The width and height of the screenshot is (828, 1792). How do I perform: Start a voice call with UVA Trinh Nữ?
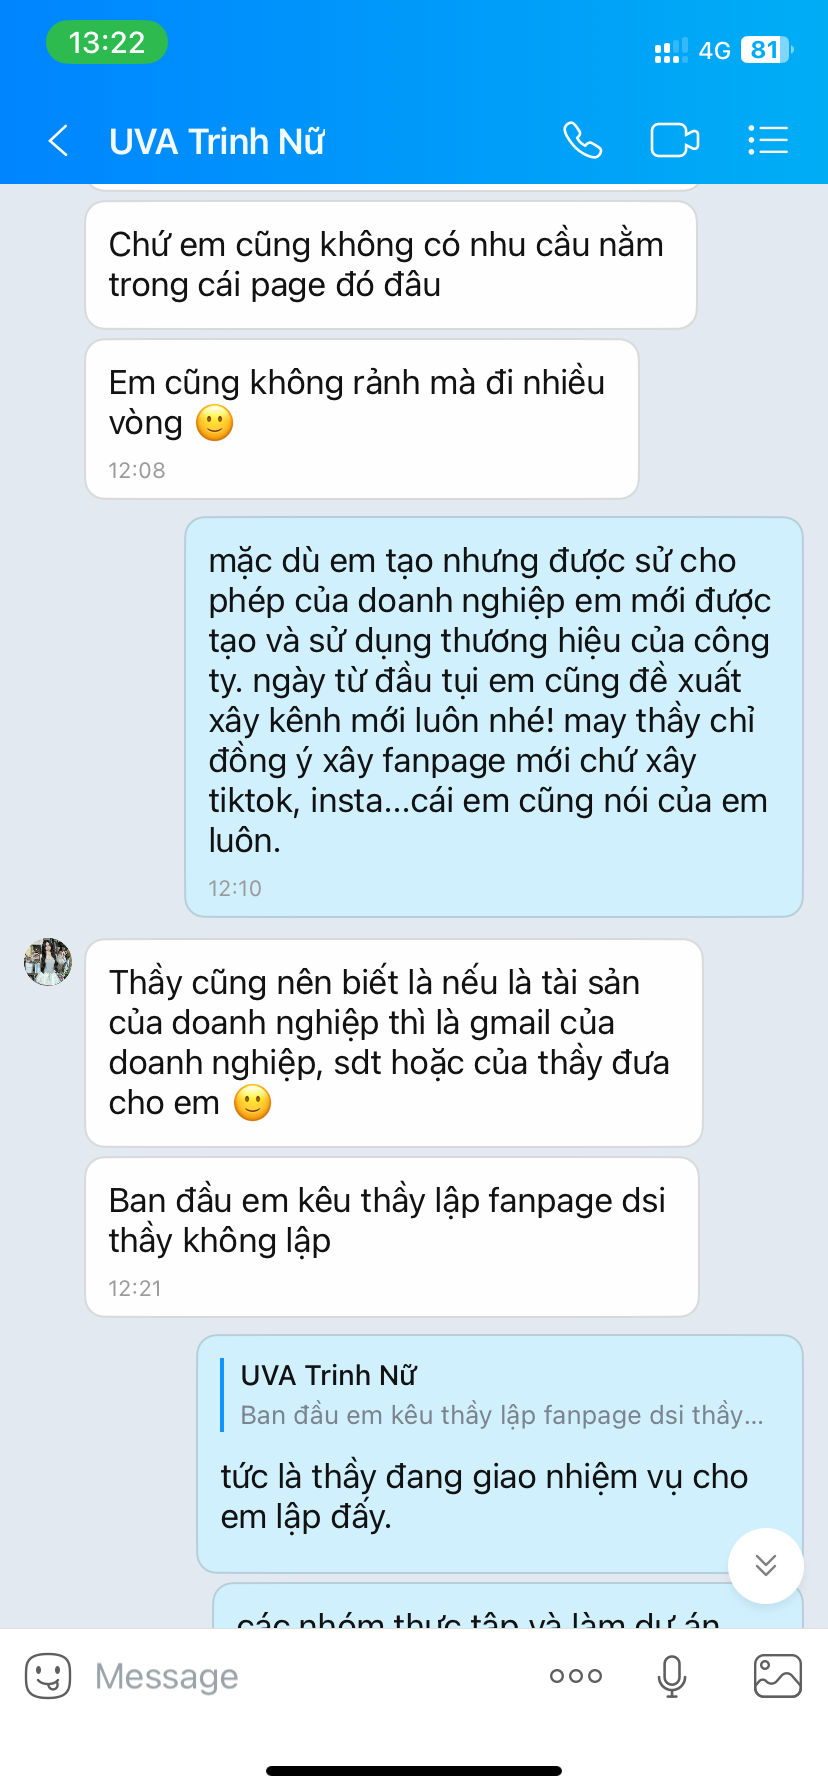click(x=582, y=140)
